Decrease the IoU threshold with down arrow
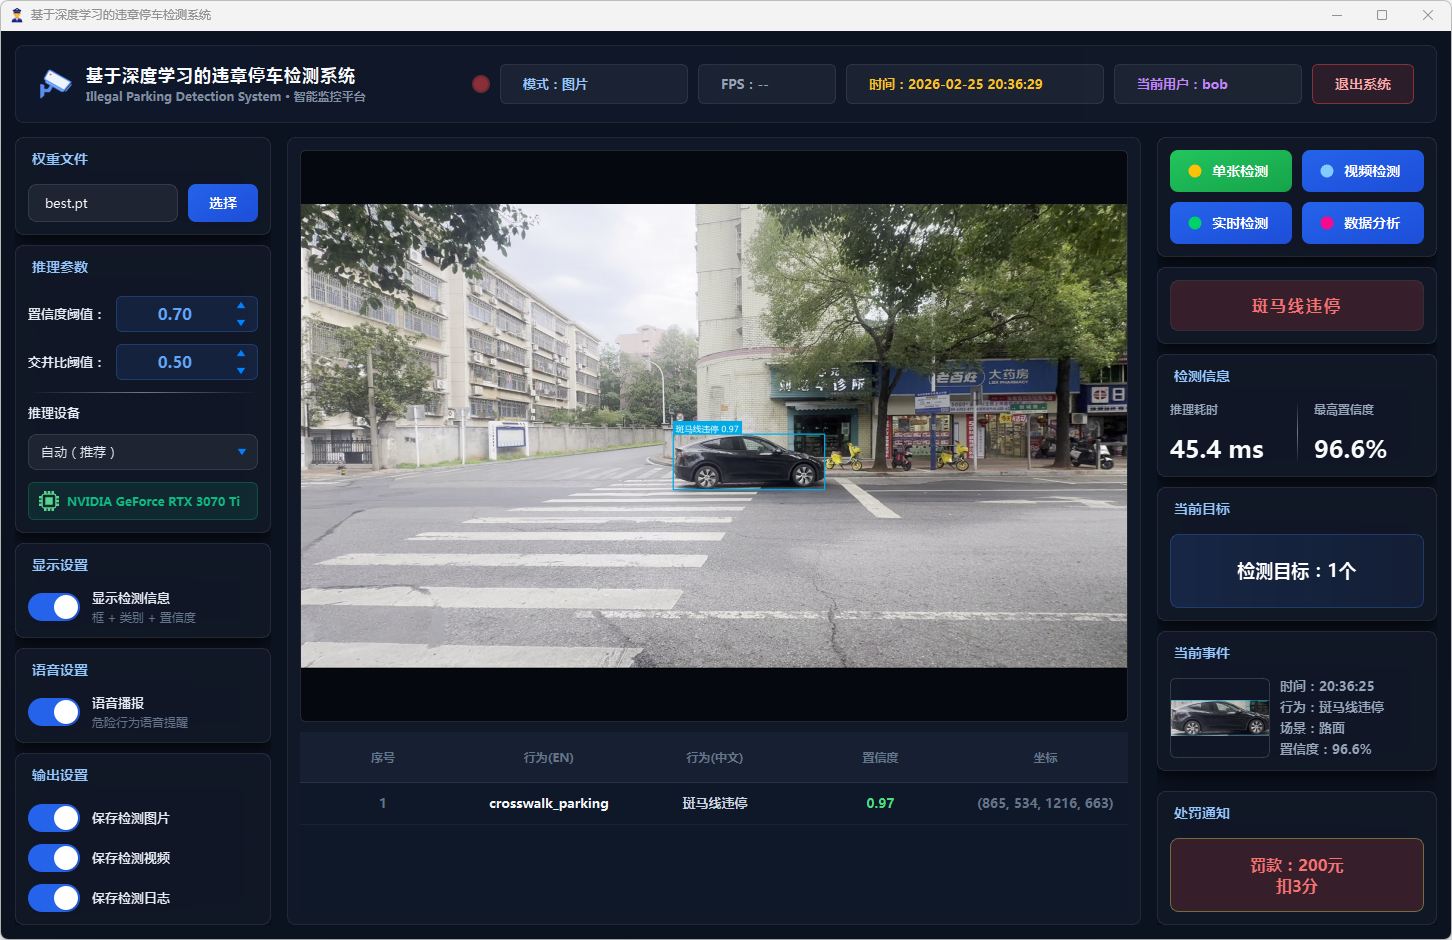The image size is (1452, 940). point(241,371)
